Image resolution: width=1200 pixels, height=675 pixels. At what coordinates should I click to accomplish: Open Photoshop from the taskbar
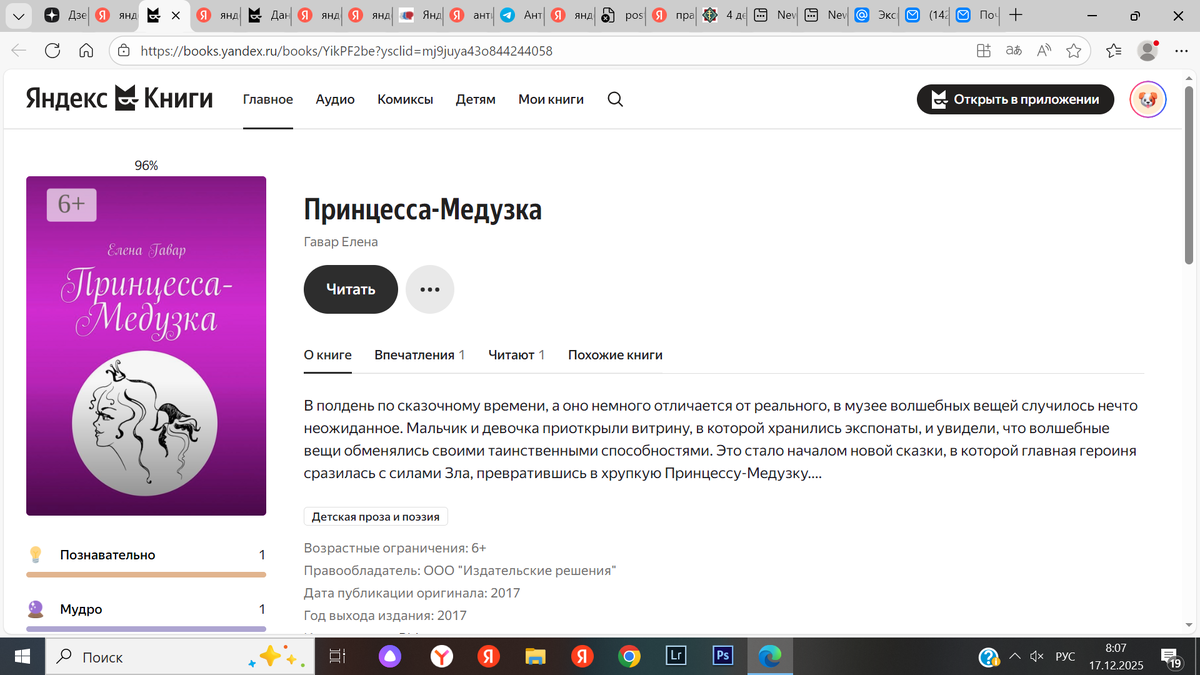tap(722, 656)
